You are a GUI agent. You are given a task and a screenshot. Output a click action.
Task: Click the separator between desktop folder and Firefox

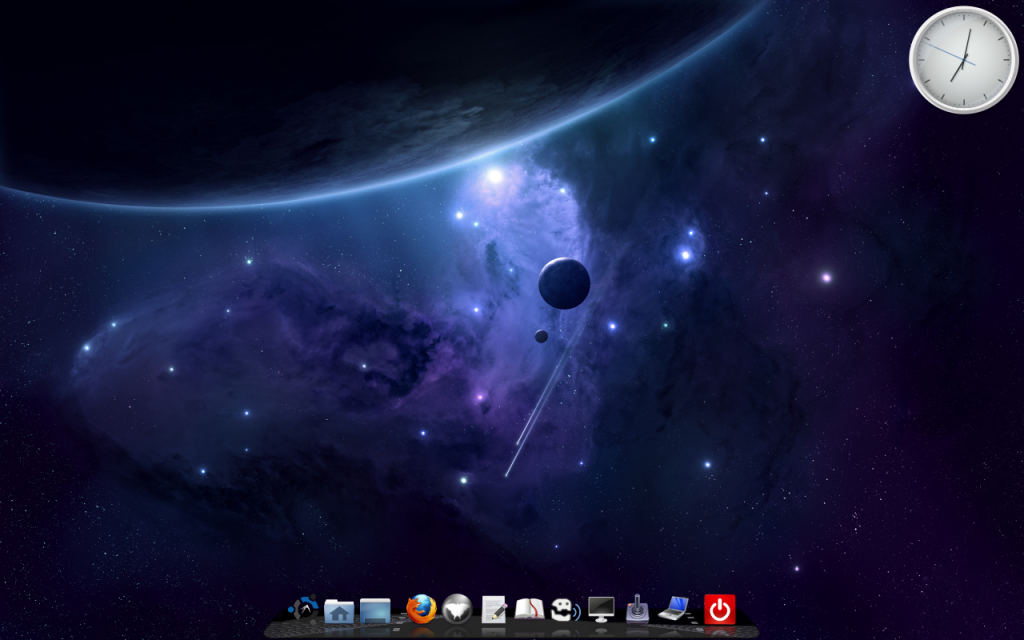398,612
